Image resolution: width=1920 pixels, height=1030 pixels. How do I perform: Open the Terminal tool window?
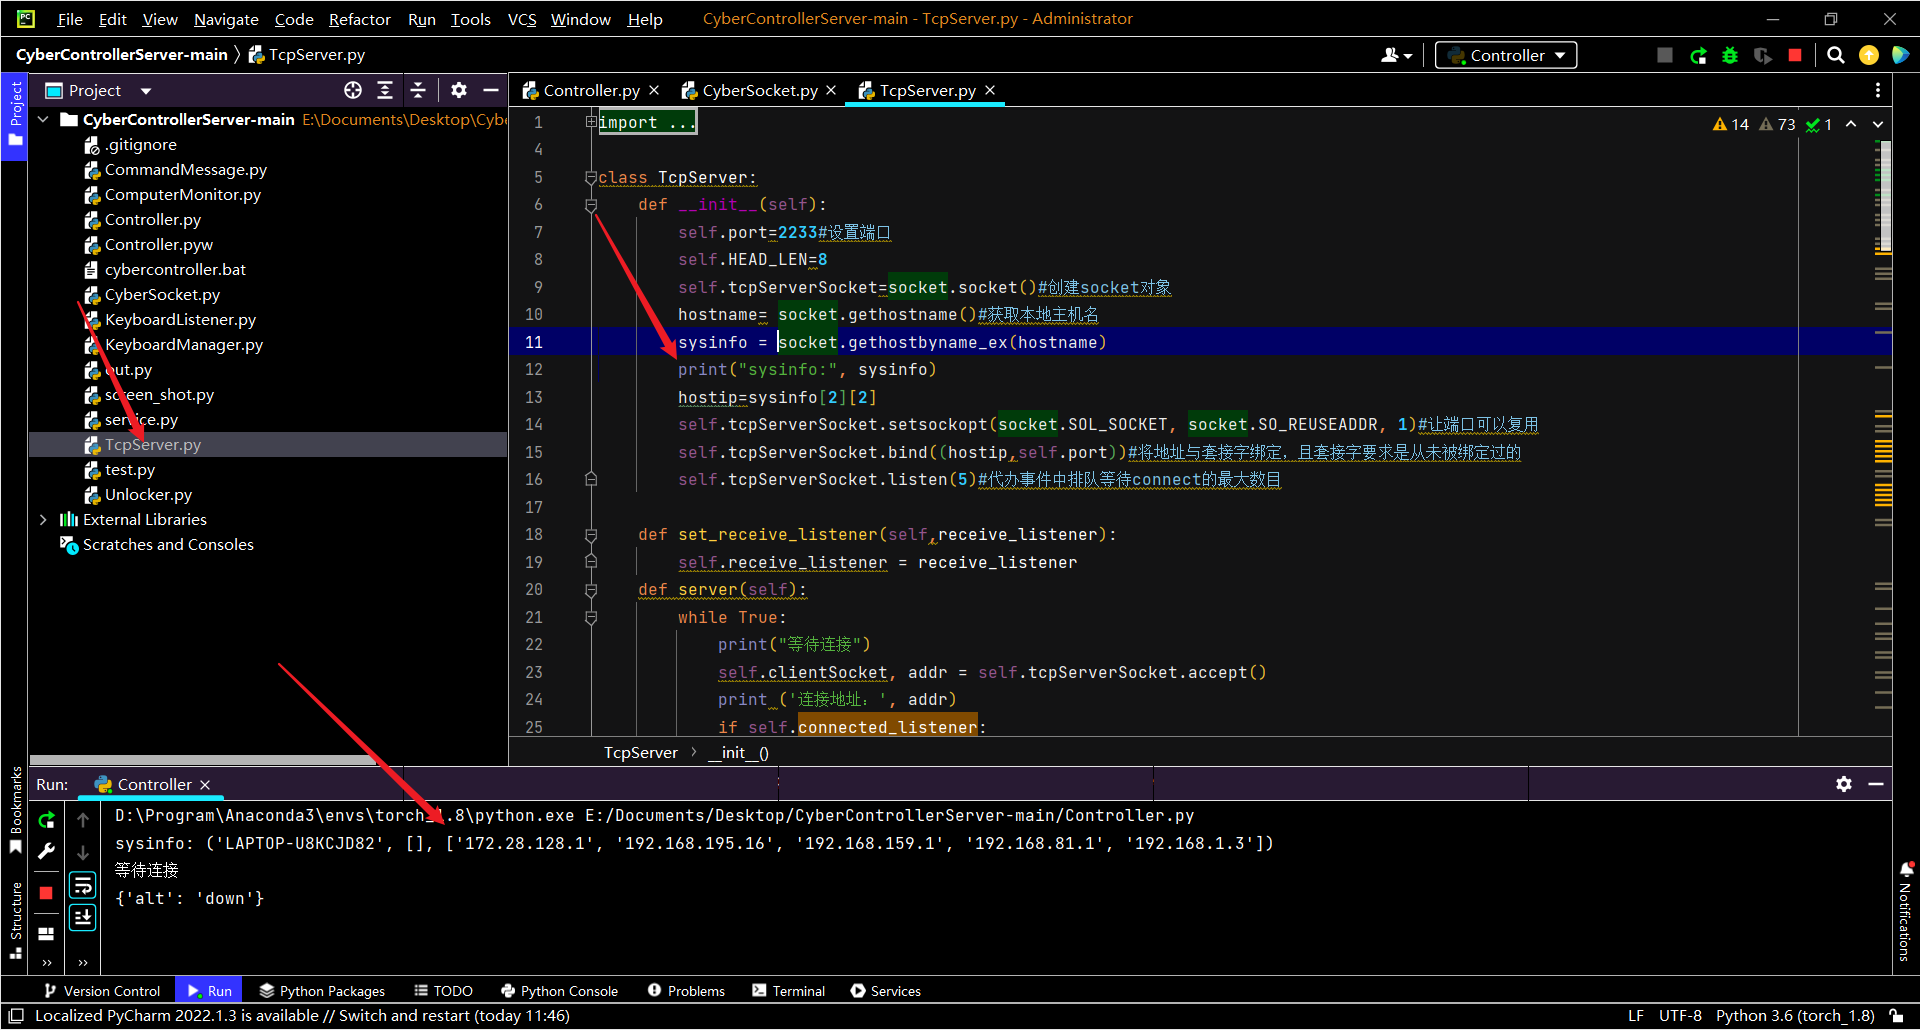point(788,991)
